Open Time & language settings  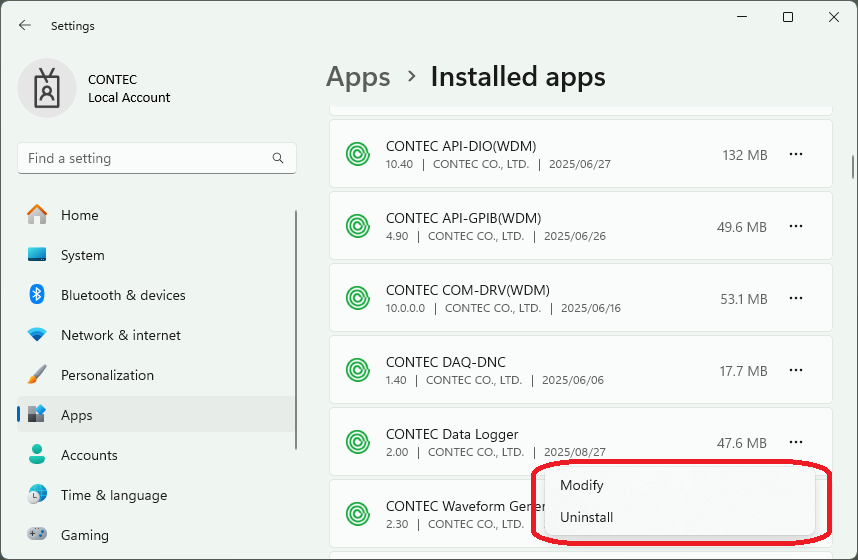pyautogui.click(x=113, y=495)
